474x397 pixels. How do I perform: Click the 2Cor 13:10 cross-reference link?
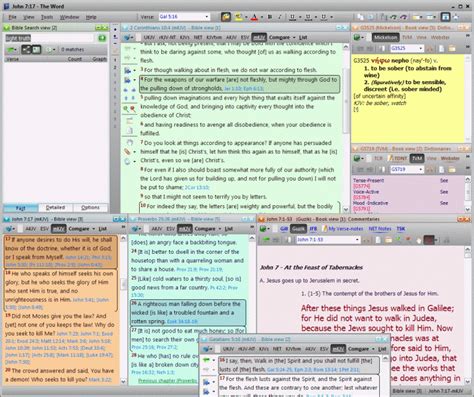(197, 188)
